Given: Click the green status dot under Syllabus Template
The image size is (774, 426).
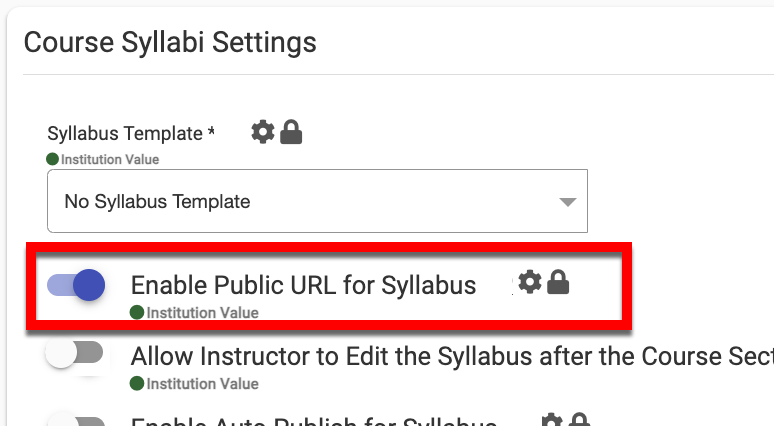Looking at the screenshot, I should click(x=53, y=159).
